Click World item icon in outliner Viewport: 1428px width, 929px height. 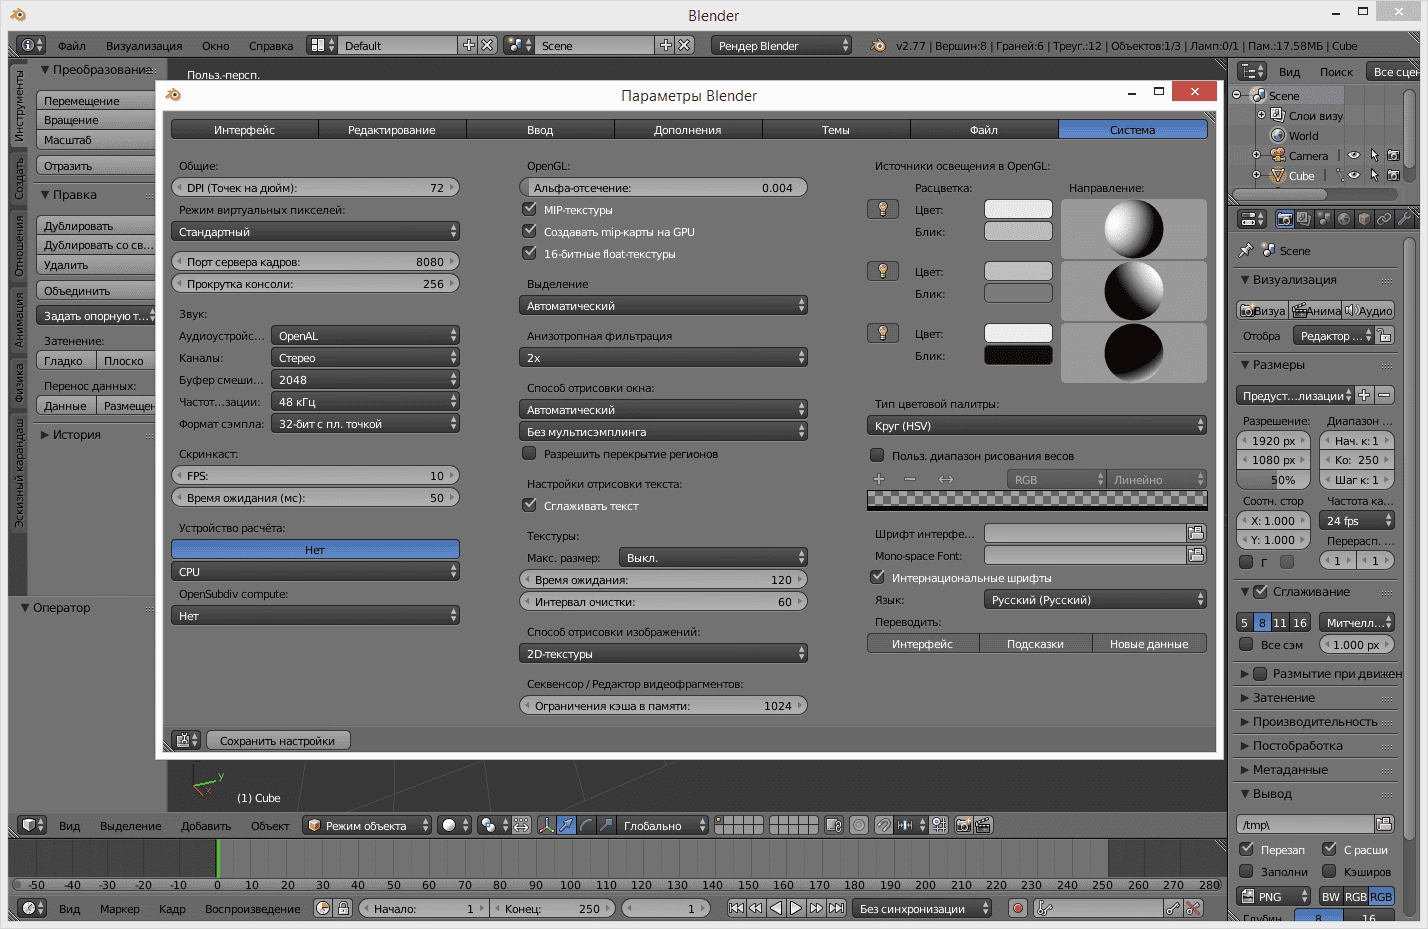tap(1277, 135)
